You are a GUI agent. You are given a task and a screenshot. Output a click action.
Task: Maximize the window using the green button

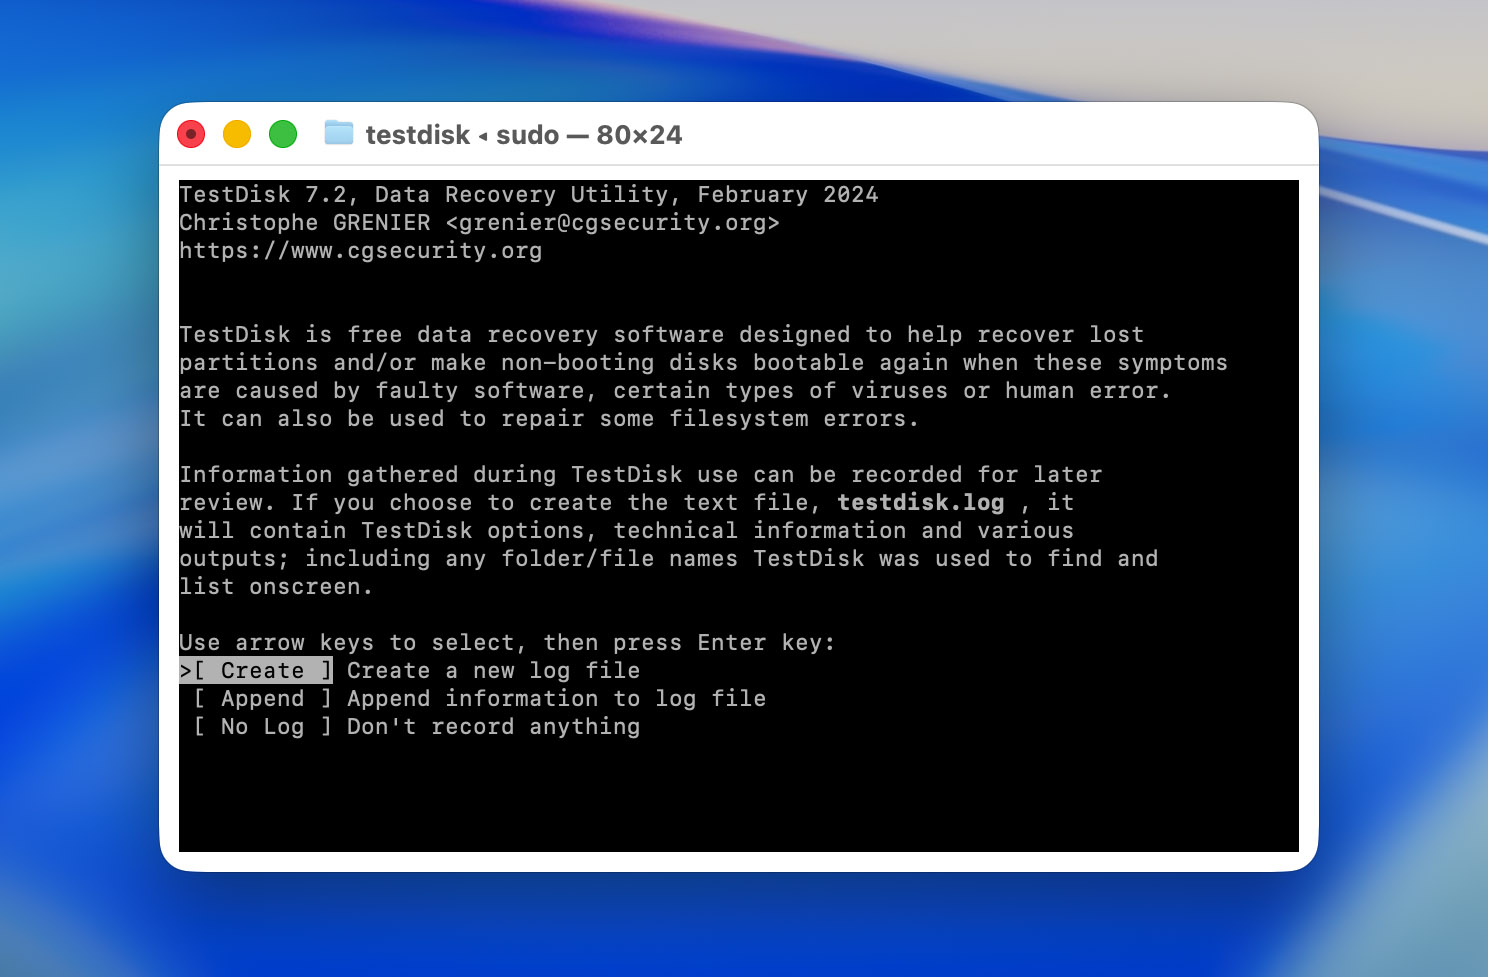(x=283, y=134)
